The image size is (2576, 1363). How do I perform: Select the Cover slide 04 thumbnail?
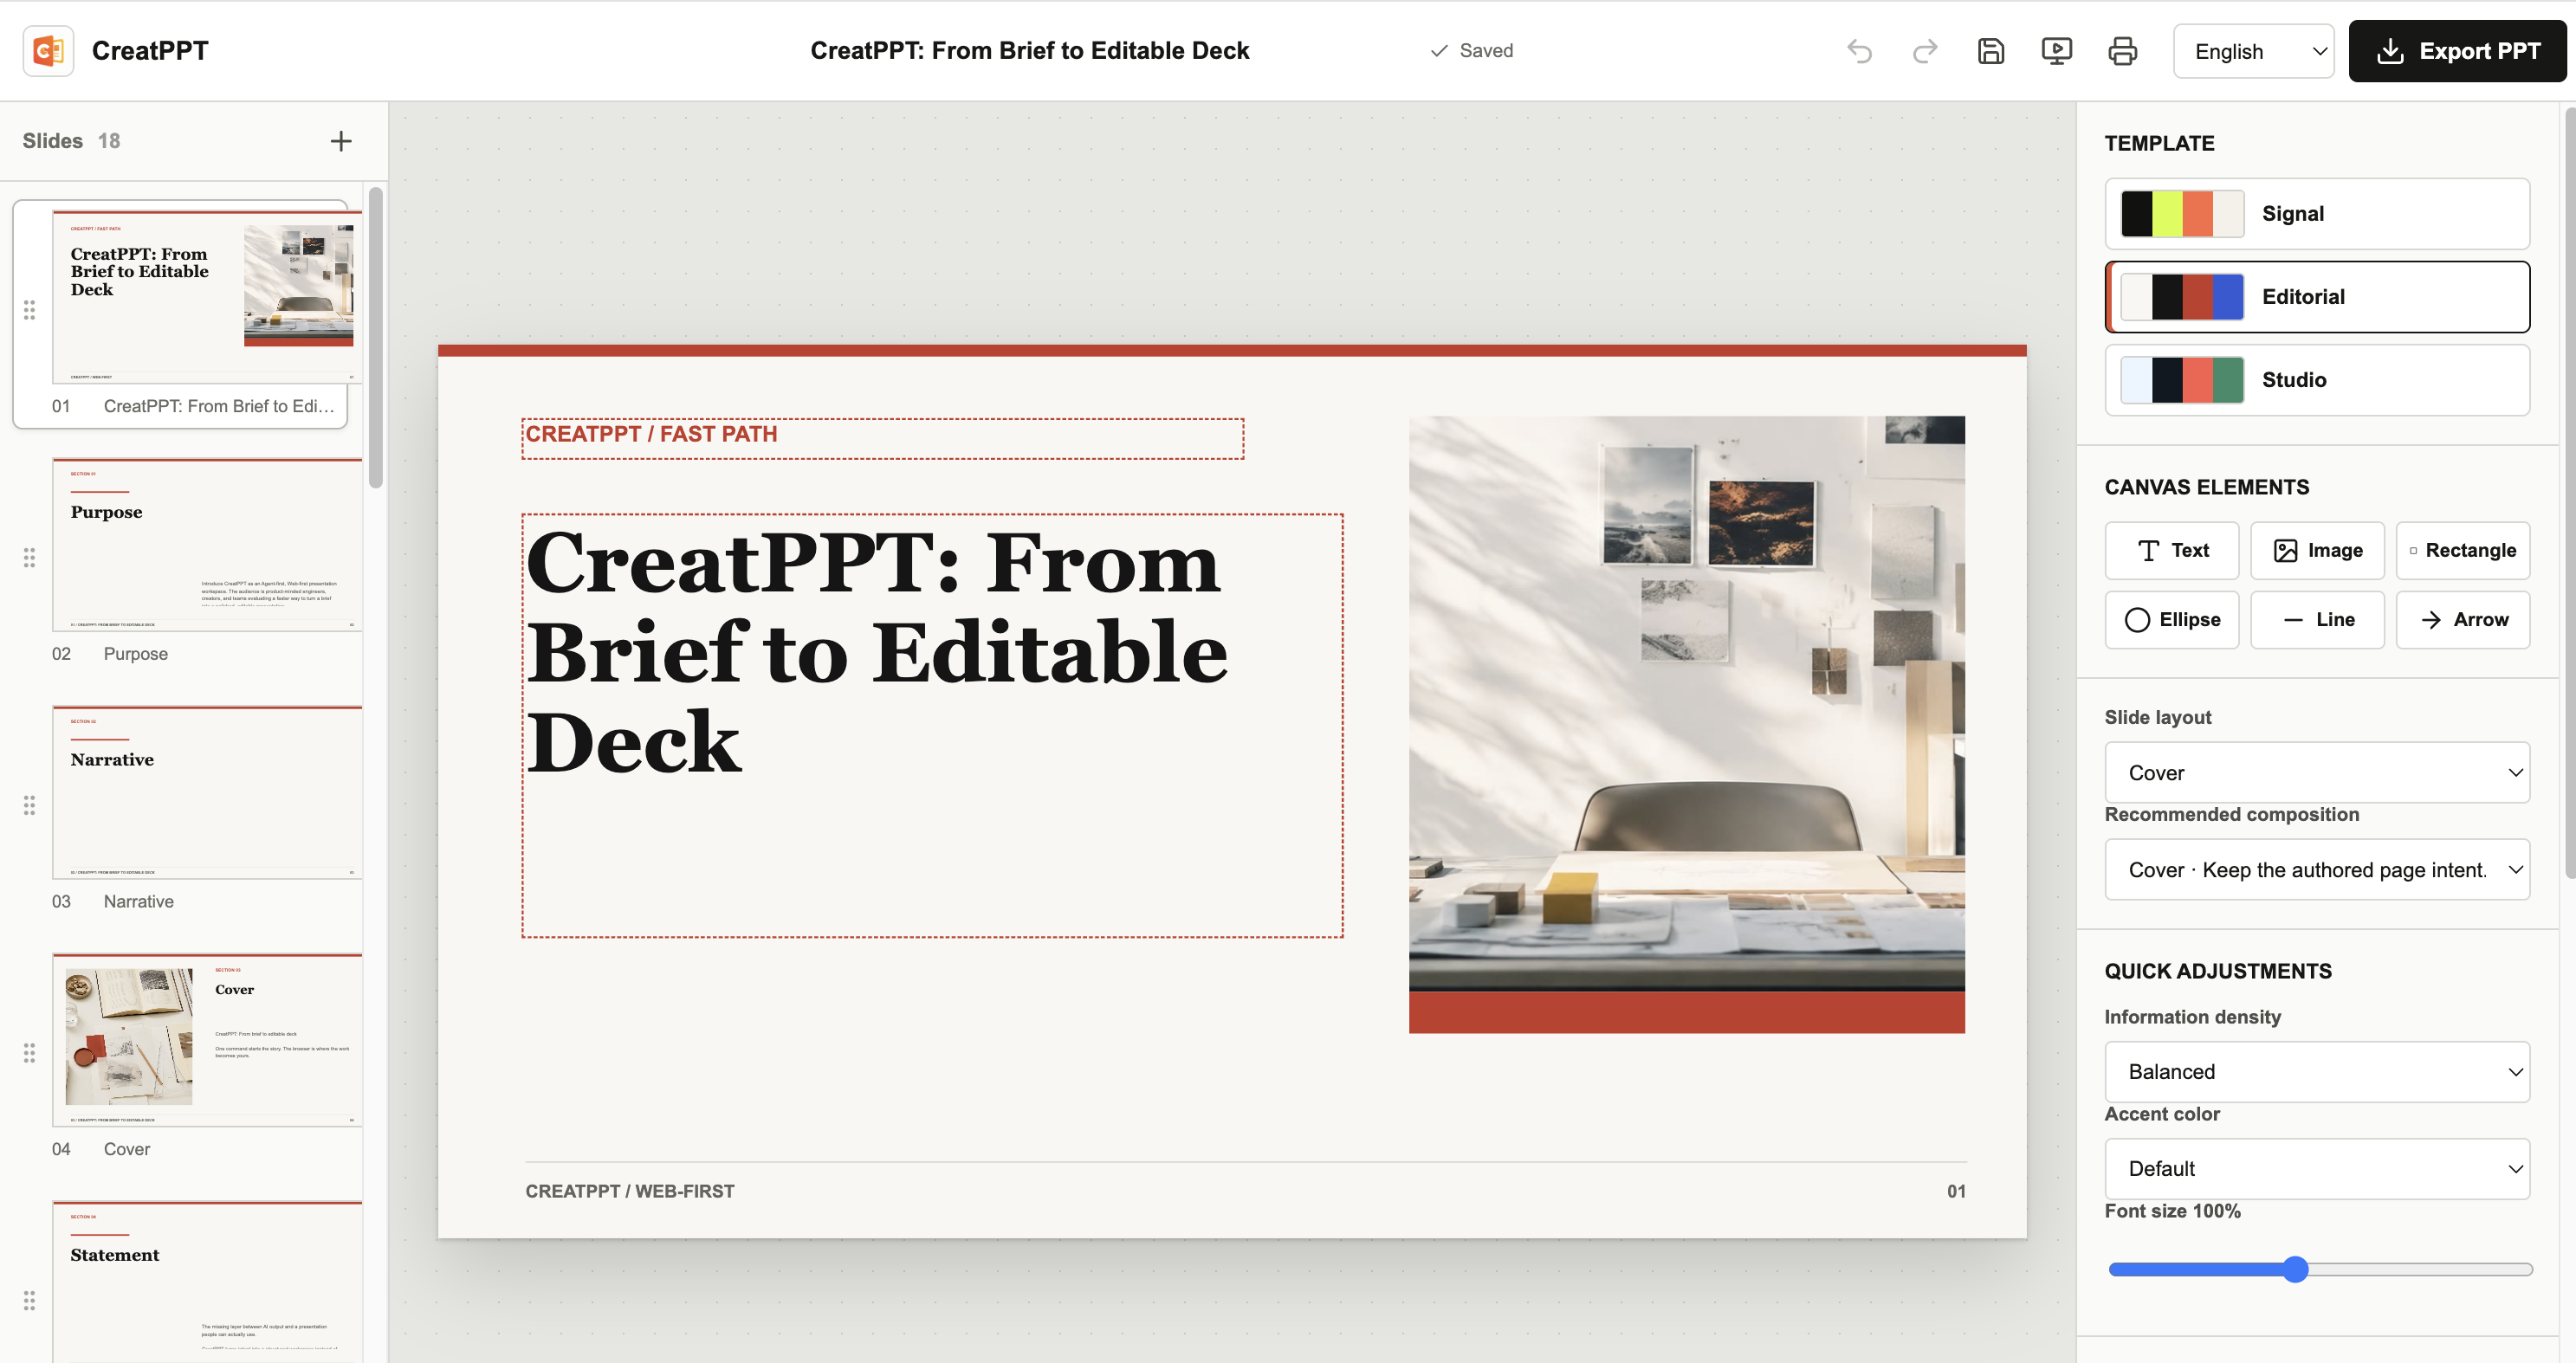[x=207, y=1040]
